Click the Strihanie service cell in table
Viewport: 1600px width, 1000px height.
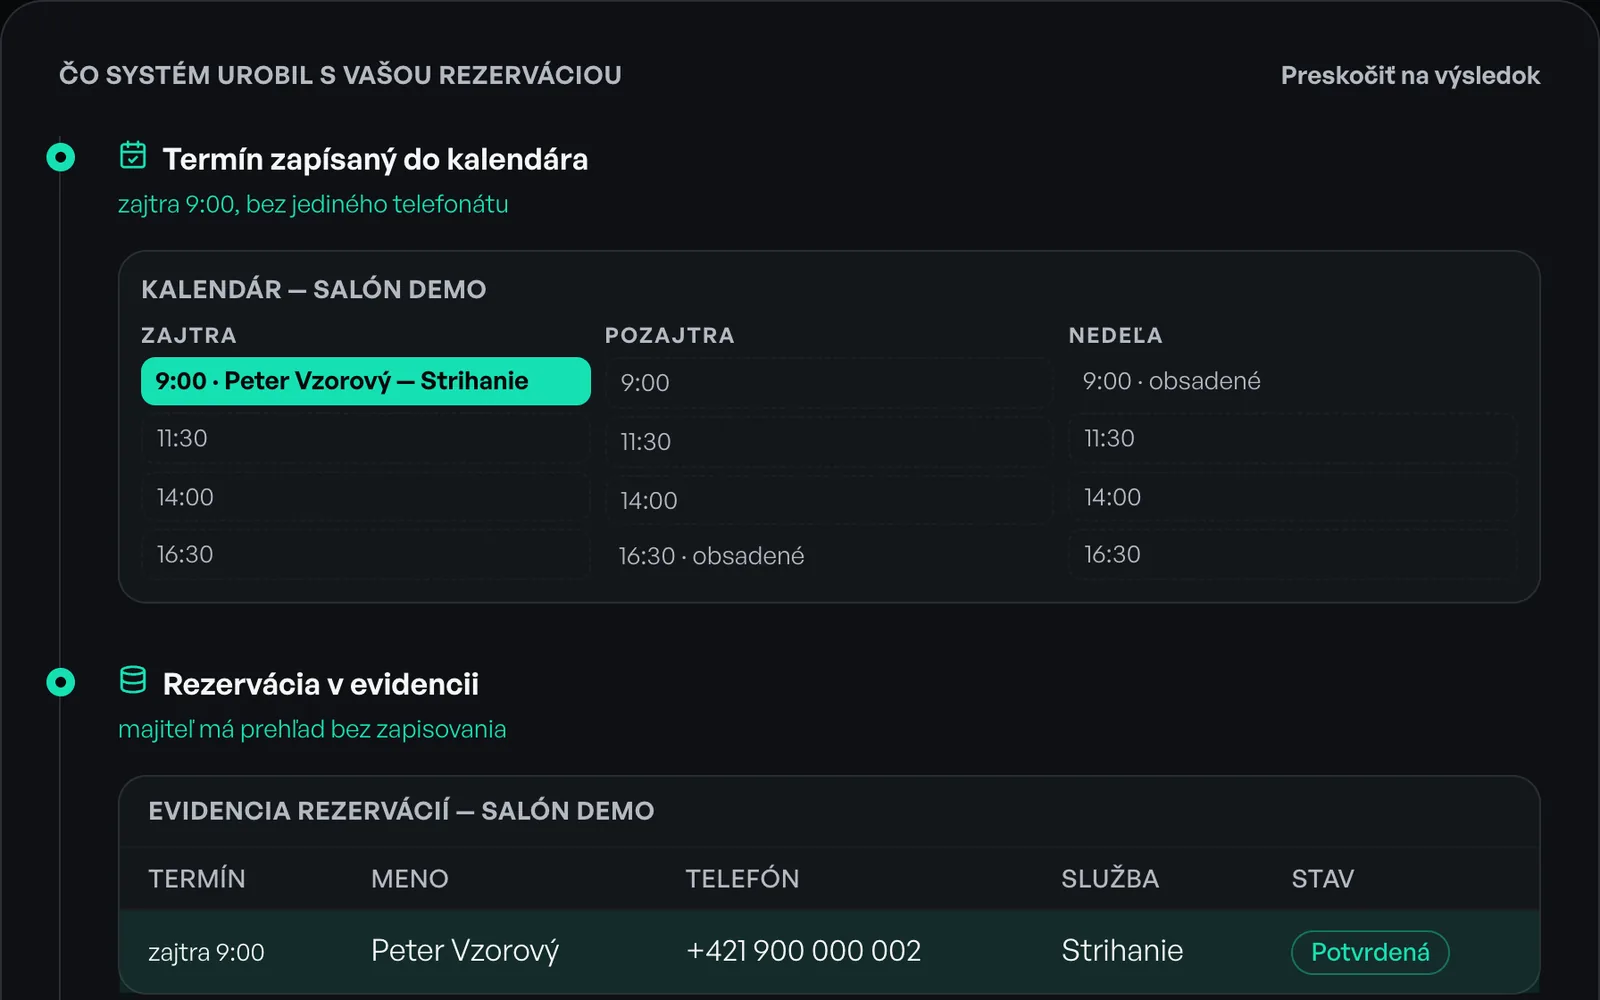[1122, 951]
